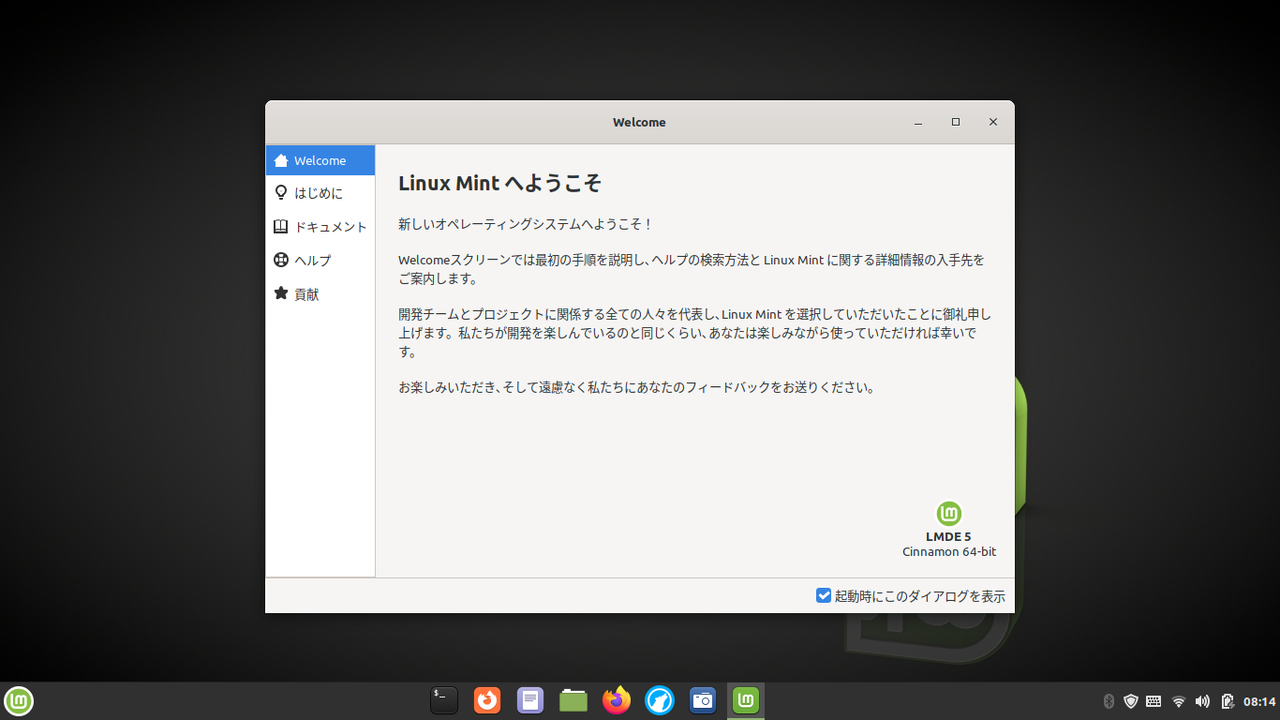Image resolution: width=1280 pixels, height=720 pixels.
Task: Open the shield update manager tray icon
Action: [x=1131, y=701]
